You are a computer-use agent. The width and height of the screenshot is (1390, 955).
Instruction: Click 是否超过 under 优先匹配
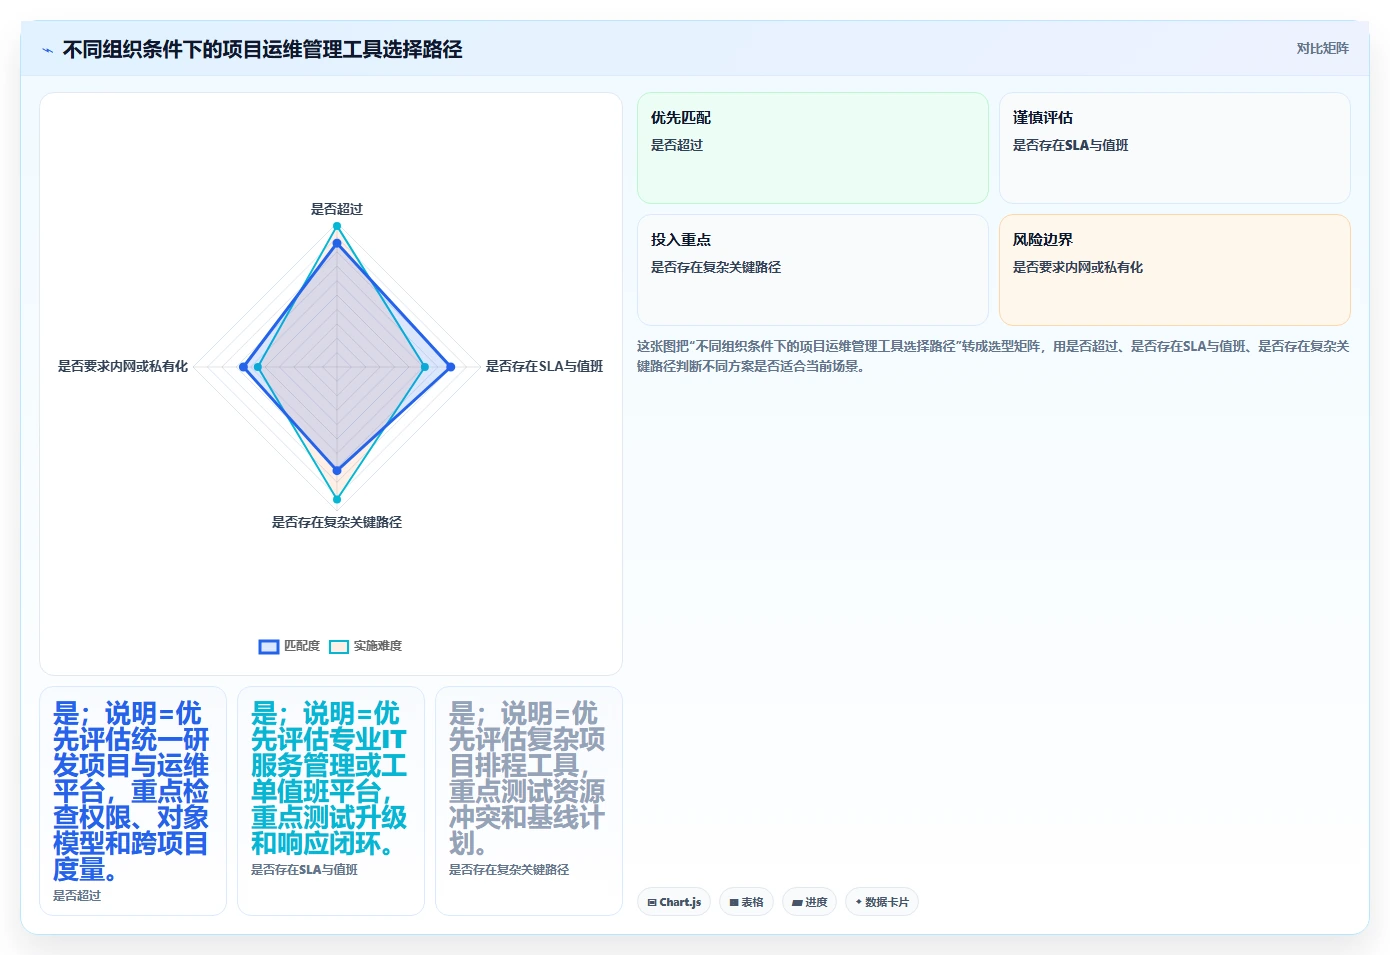[677, 145]
